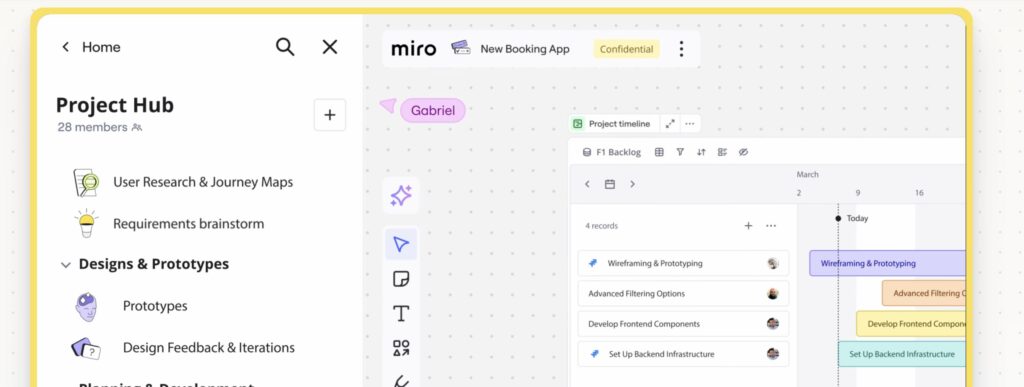Open Advanced Filtering Options record row
The width and height of the screenshot is (1024, 387).
(x=683, y=294)
